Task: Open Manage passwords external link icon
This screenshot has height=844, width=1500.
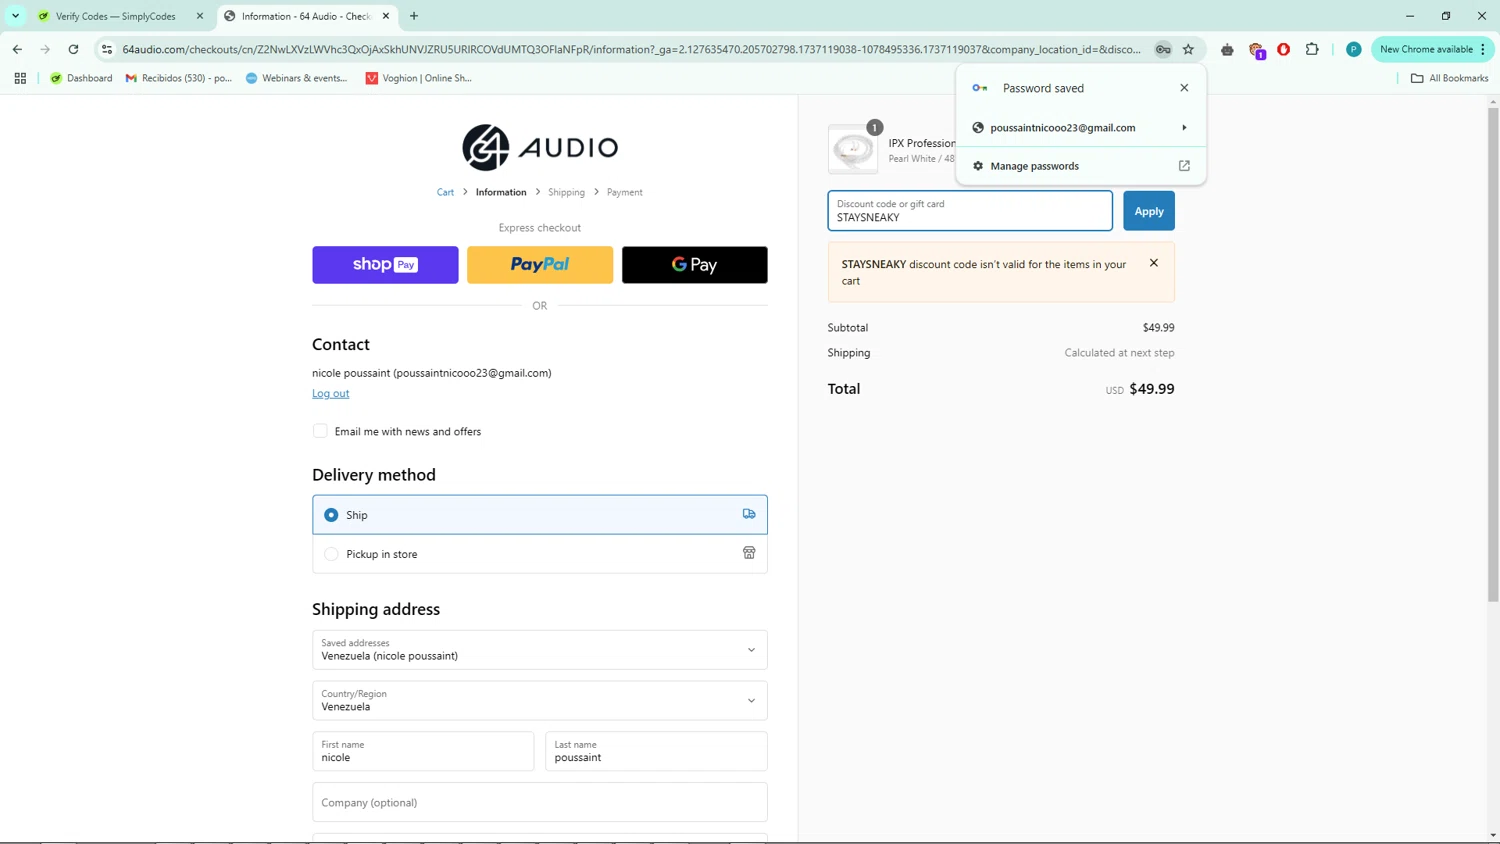Action: 1184,166
